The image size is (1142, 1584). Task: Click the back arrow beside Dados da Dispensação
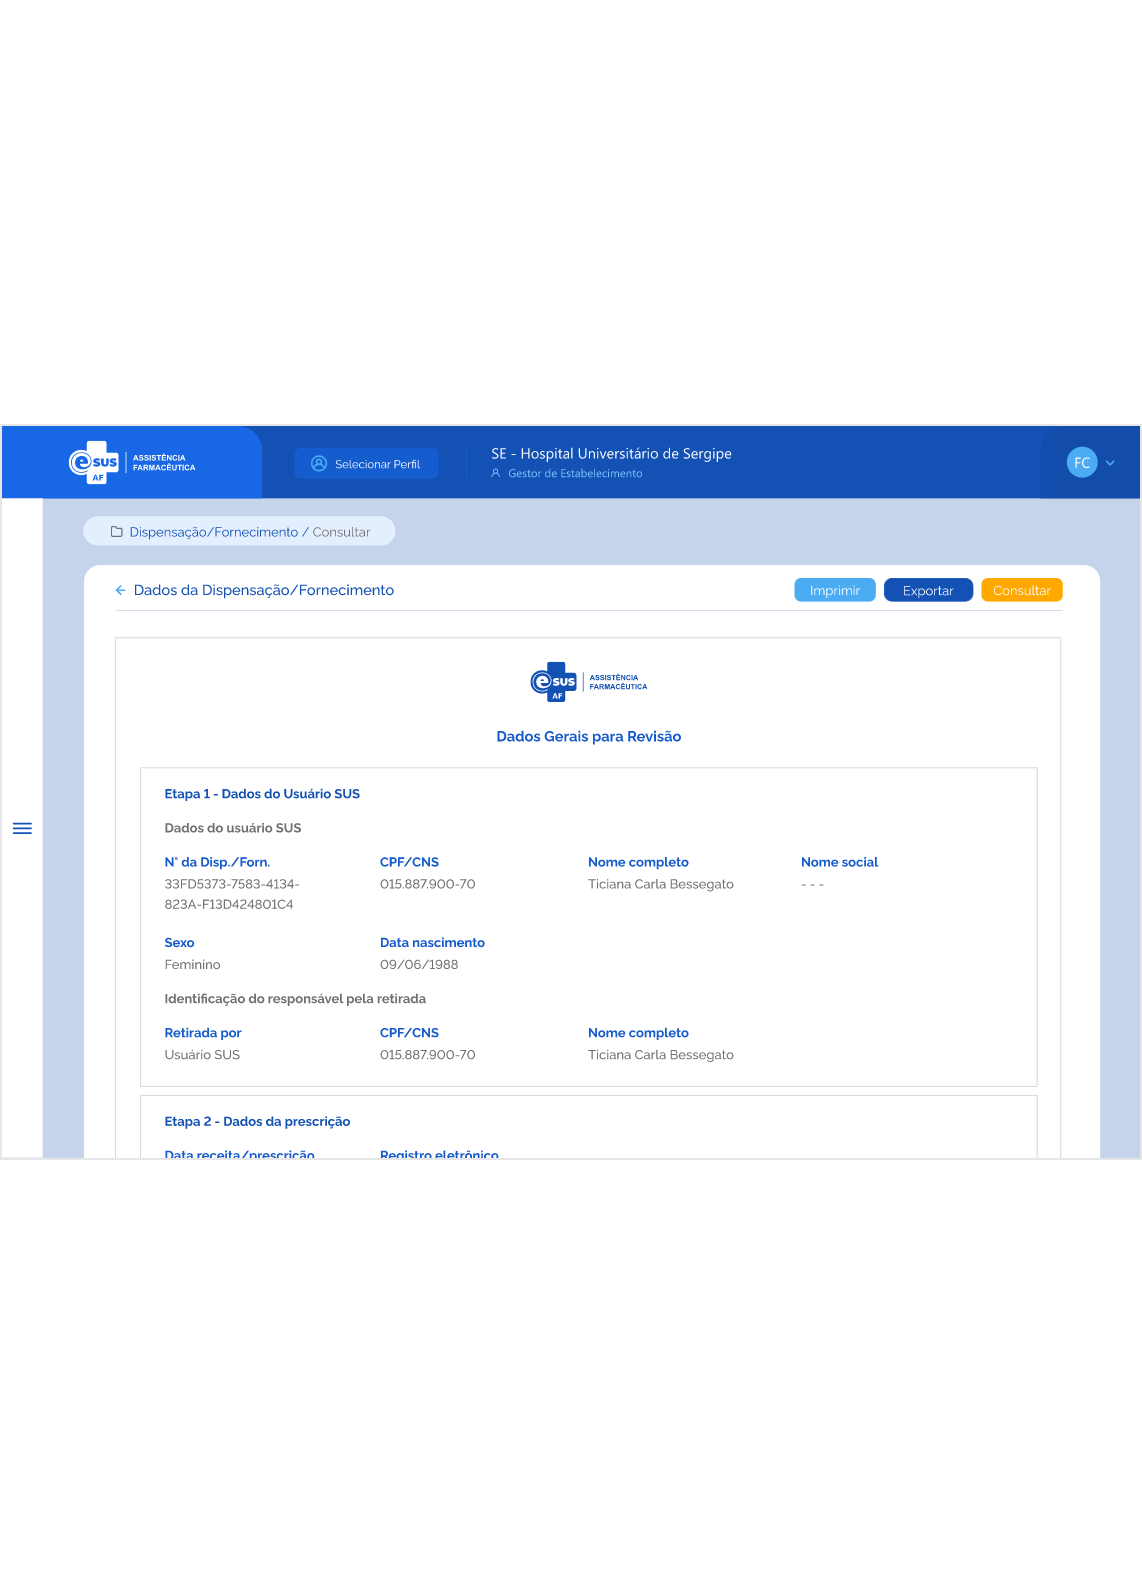pyautogui.click(x=121, y=591)
